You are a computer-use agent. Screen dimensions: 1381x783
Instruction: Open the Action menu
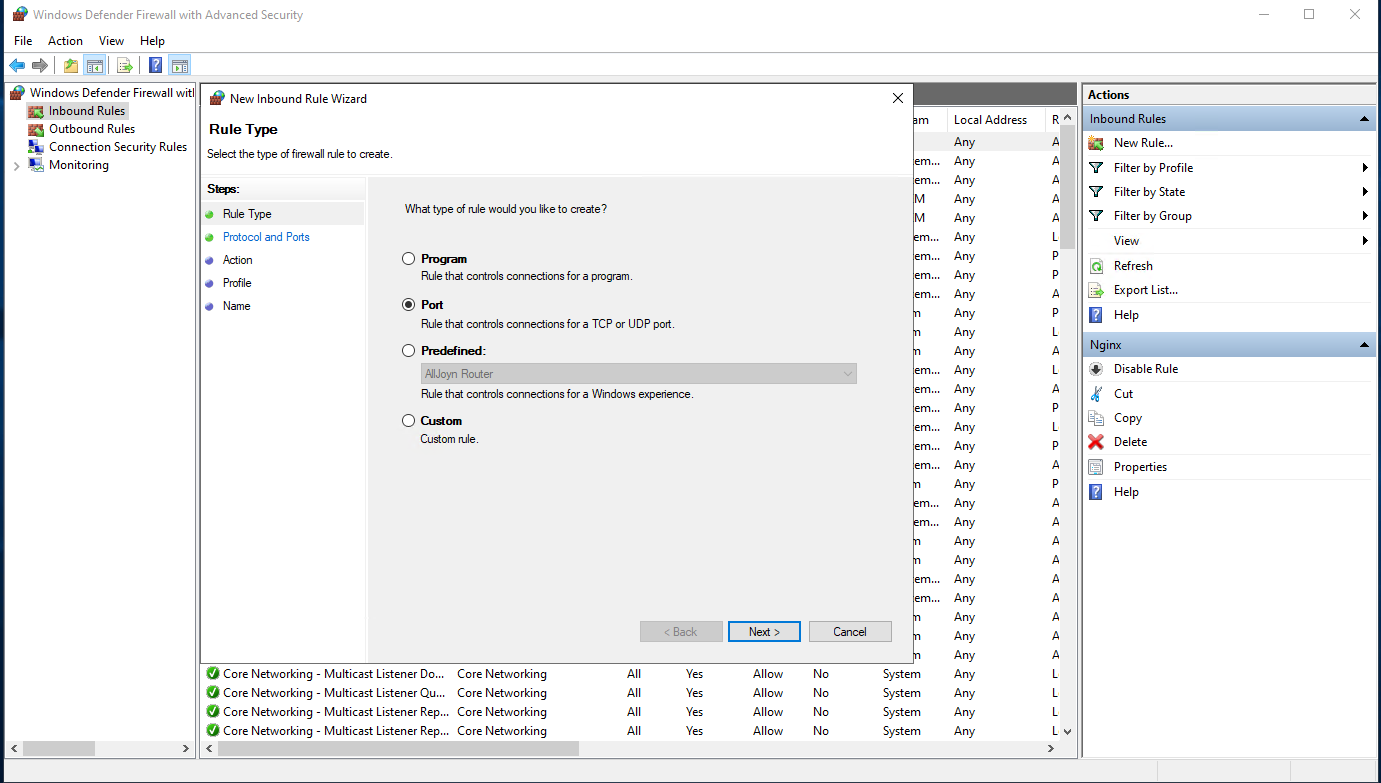click(x=66, y=41)
